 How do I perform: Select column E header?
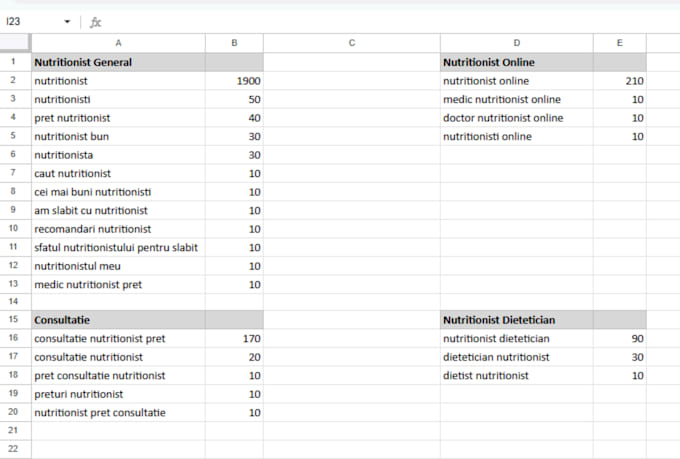tap(619, 43)
